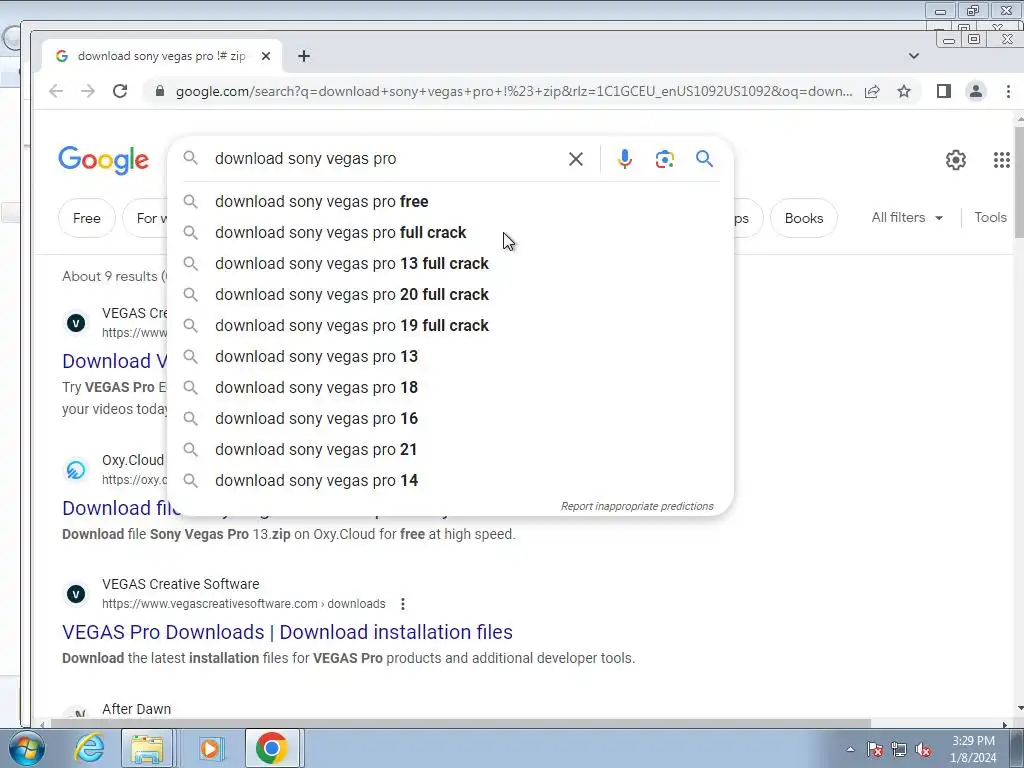The height and width of the screenshot is (768, 1024).
Task: Click the padlock site info icon
Action: (x=160, y=91)
